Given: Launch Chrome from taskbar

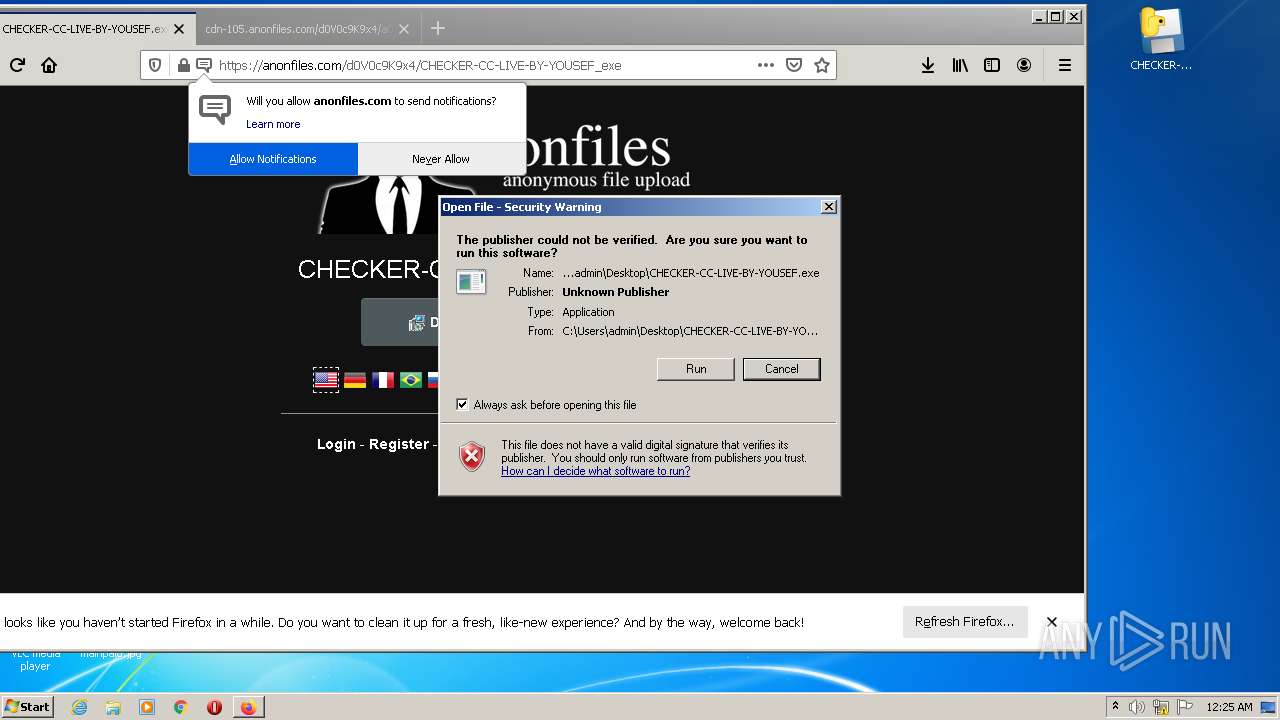Looking at the screenshot, I should pyautogui.click(x=181, y=707).
